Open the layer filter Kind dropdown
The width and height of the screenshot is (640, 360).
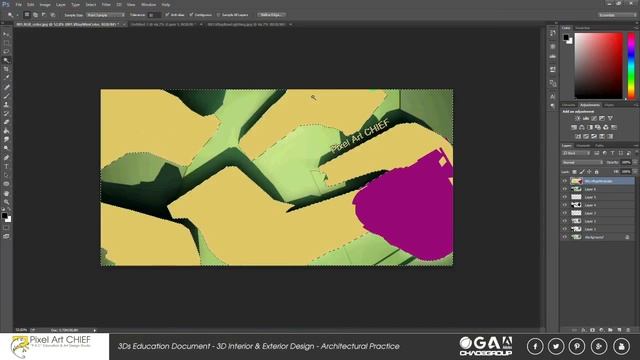(x=576, y=153)
